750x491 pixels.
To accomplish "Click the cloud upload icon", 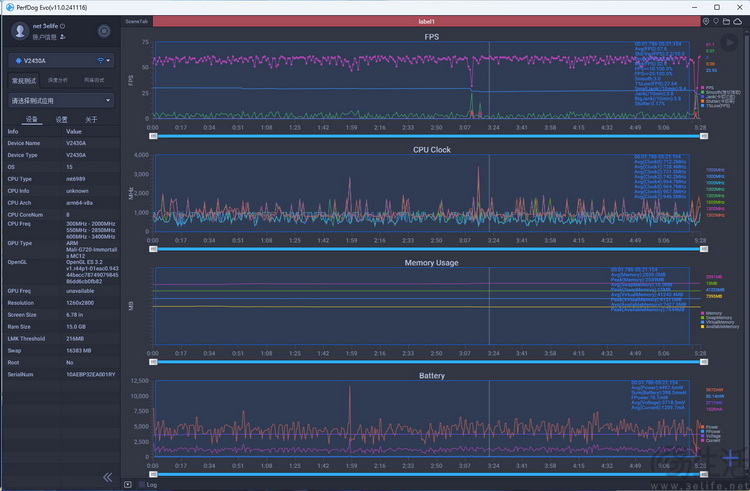I will tap(738, 22).
